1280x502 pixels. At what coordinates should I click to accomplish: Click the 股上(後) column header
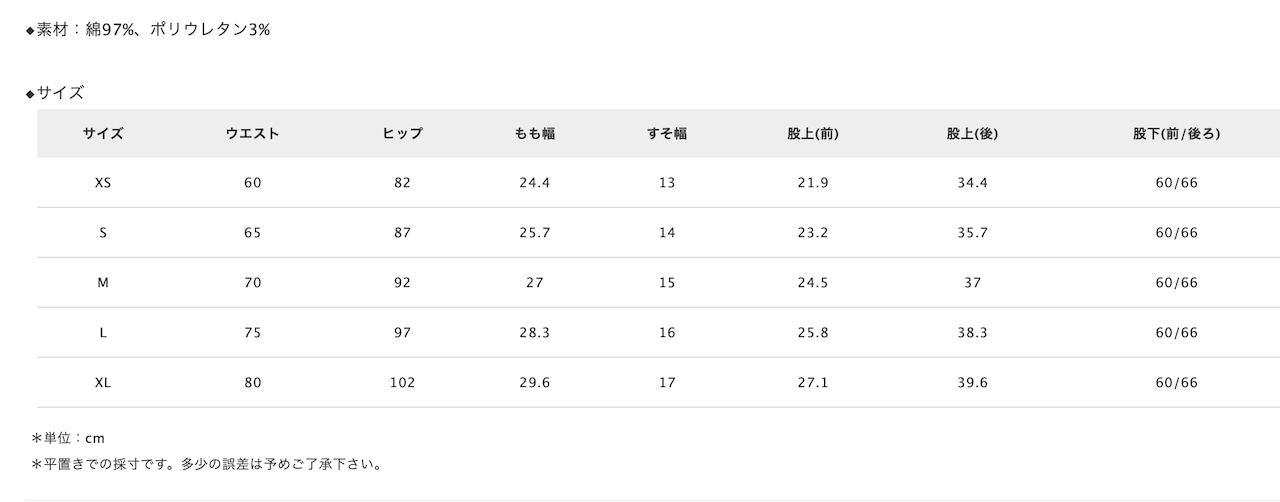973,133
